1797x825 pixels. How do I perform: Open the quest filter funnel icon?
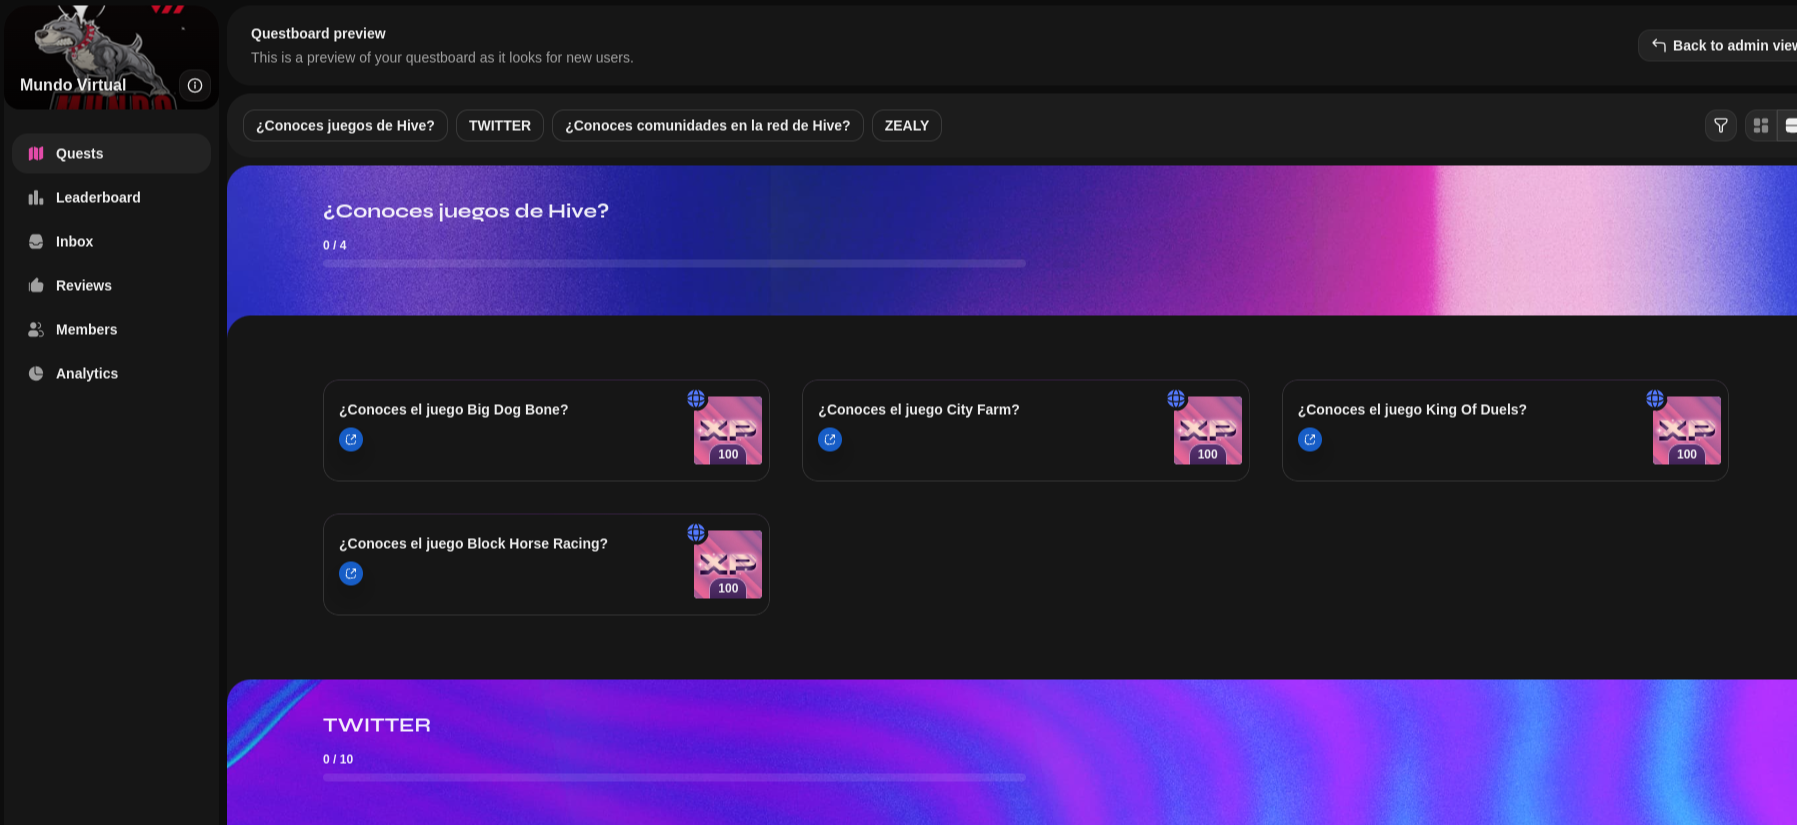point(1721,125)
